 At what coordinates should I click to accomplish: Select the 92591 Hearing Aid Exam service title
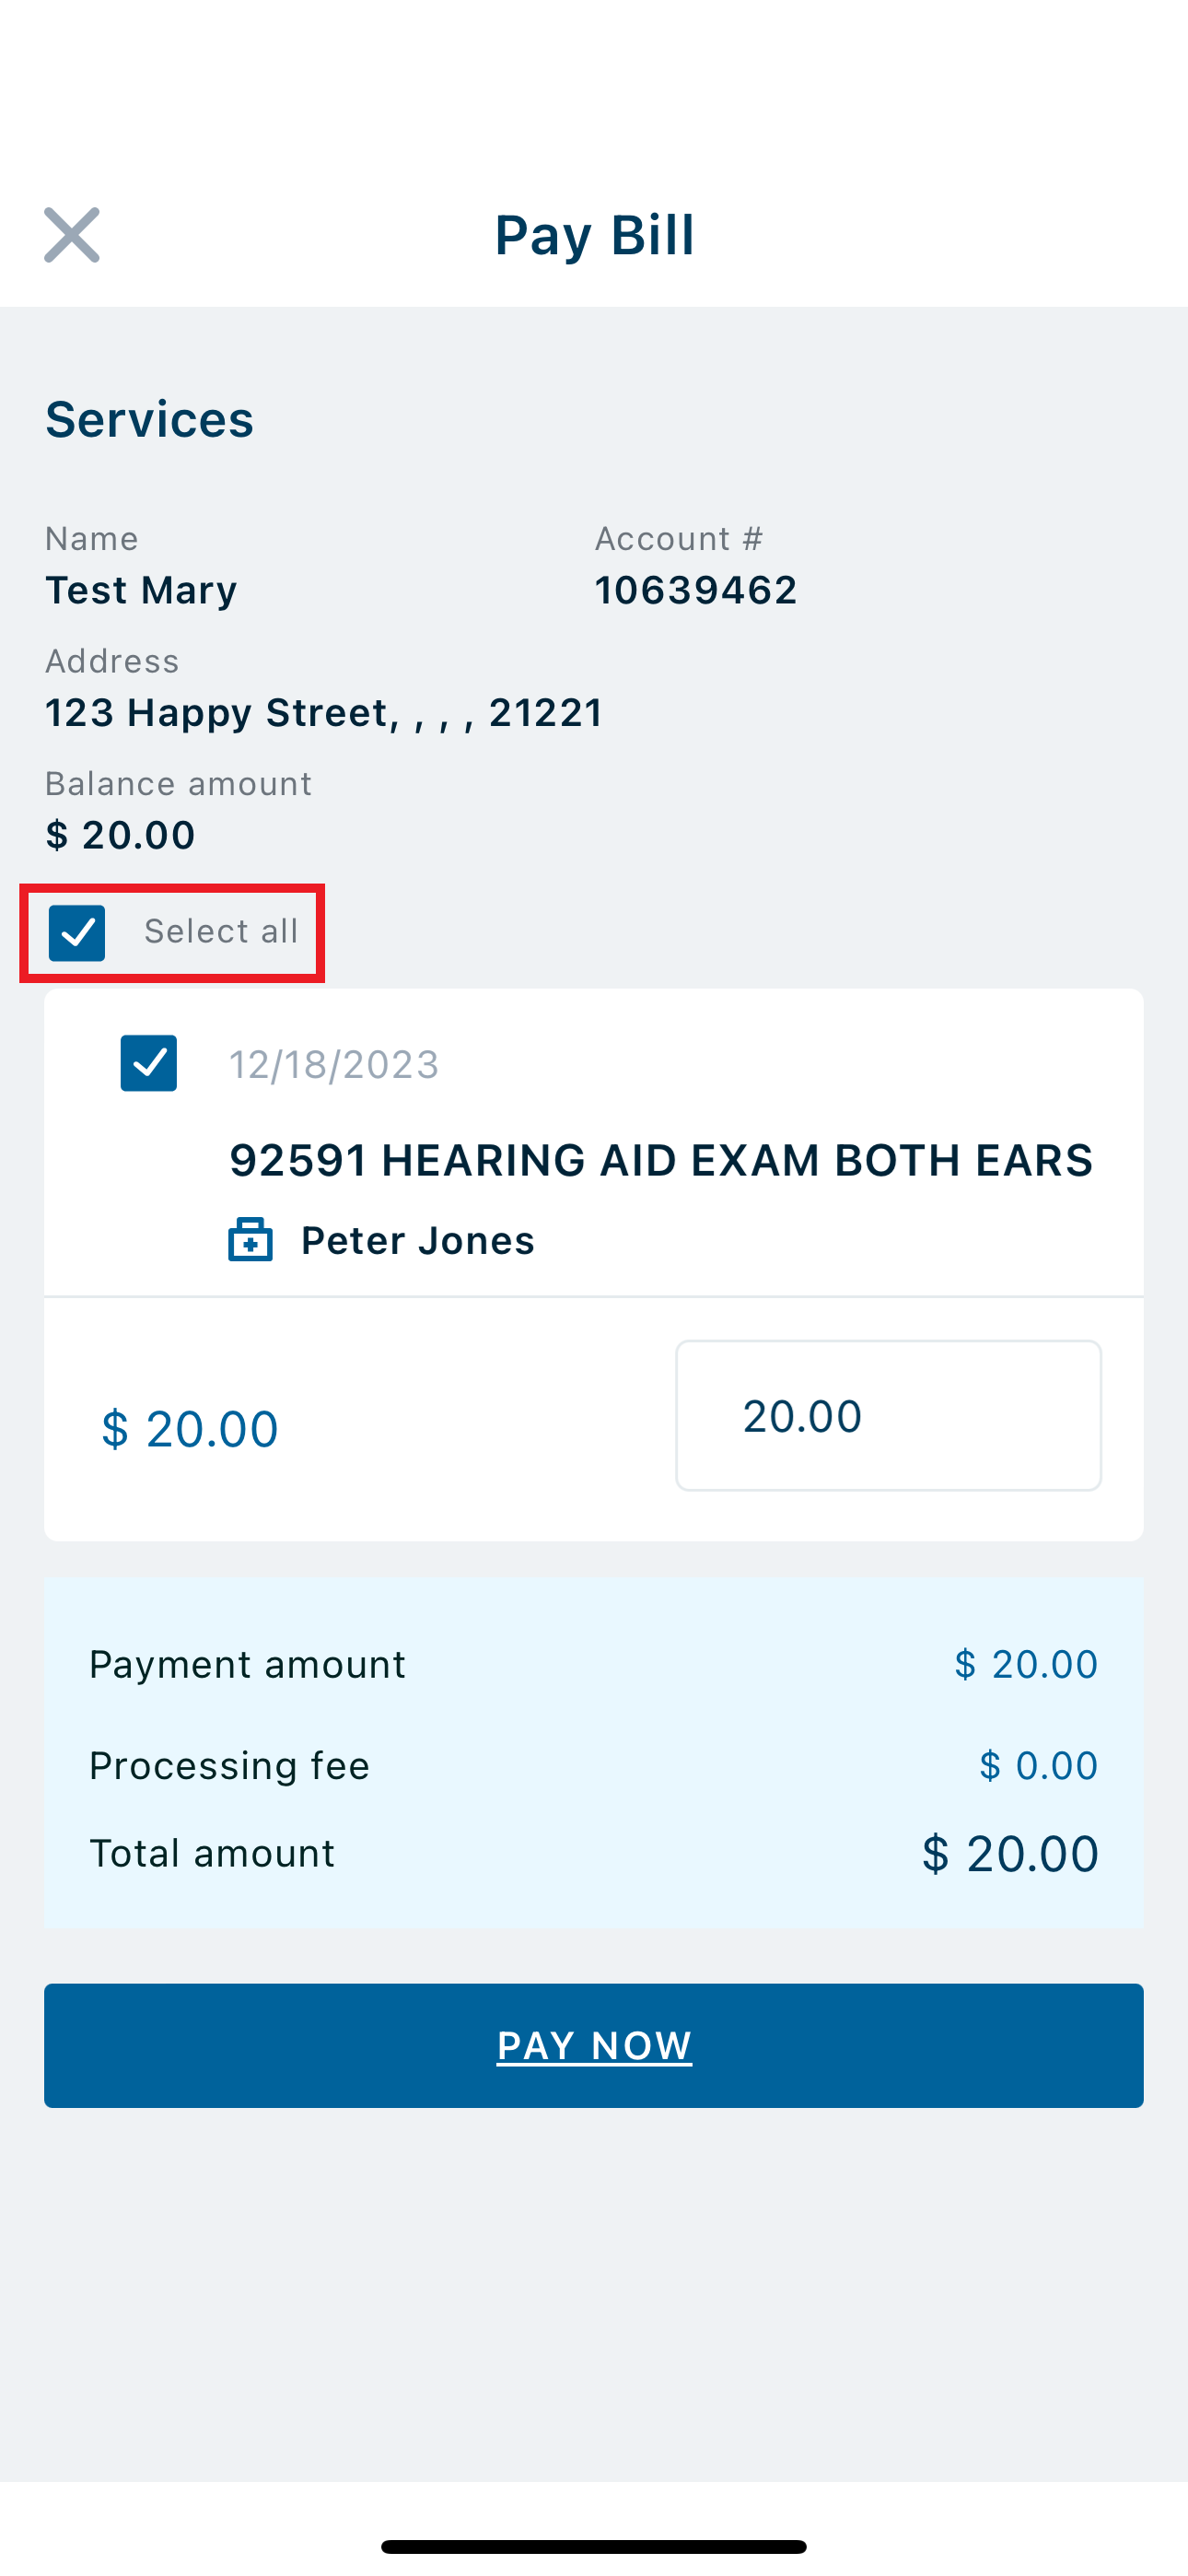661,1160
